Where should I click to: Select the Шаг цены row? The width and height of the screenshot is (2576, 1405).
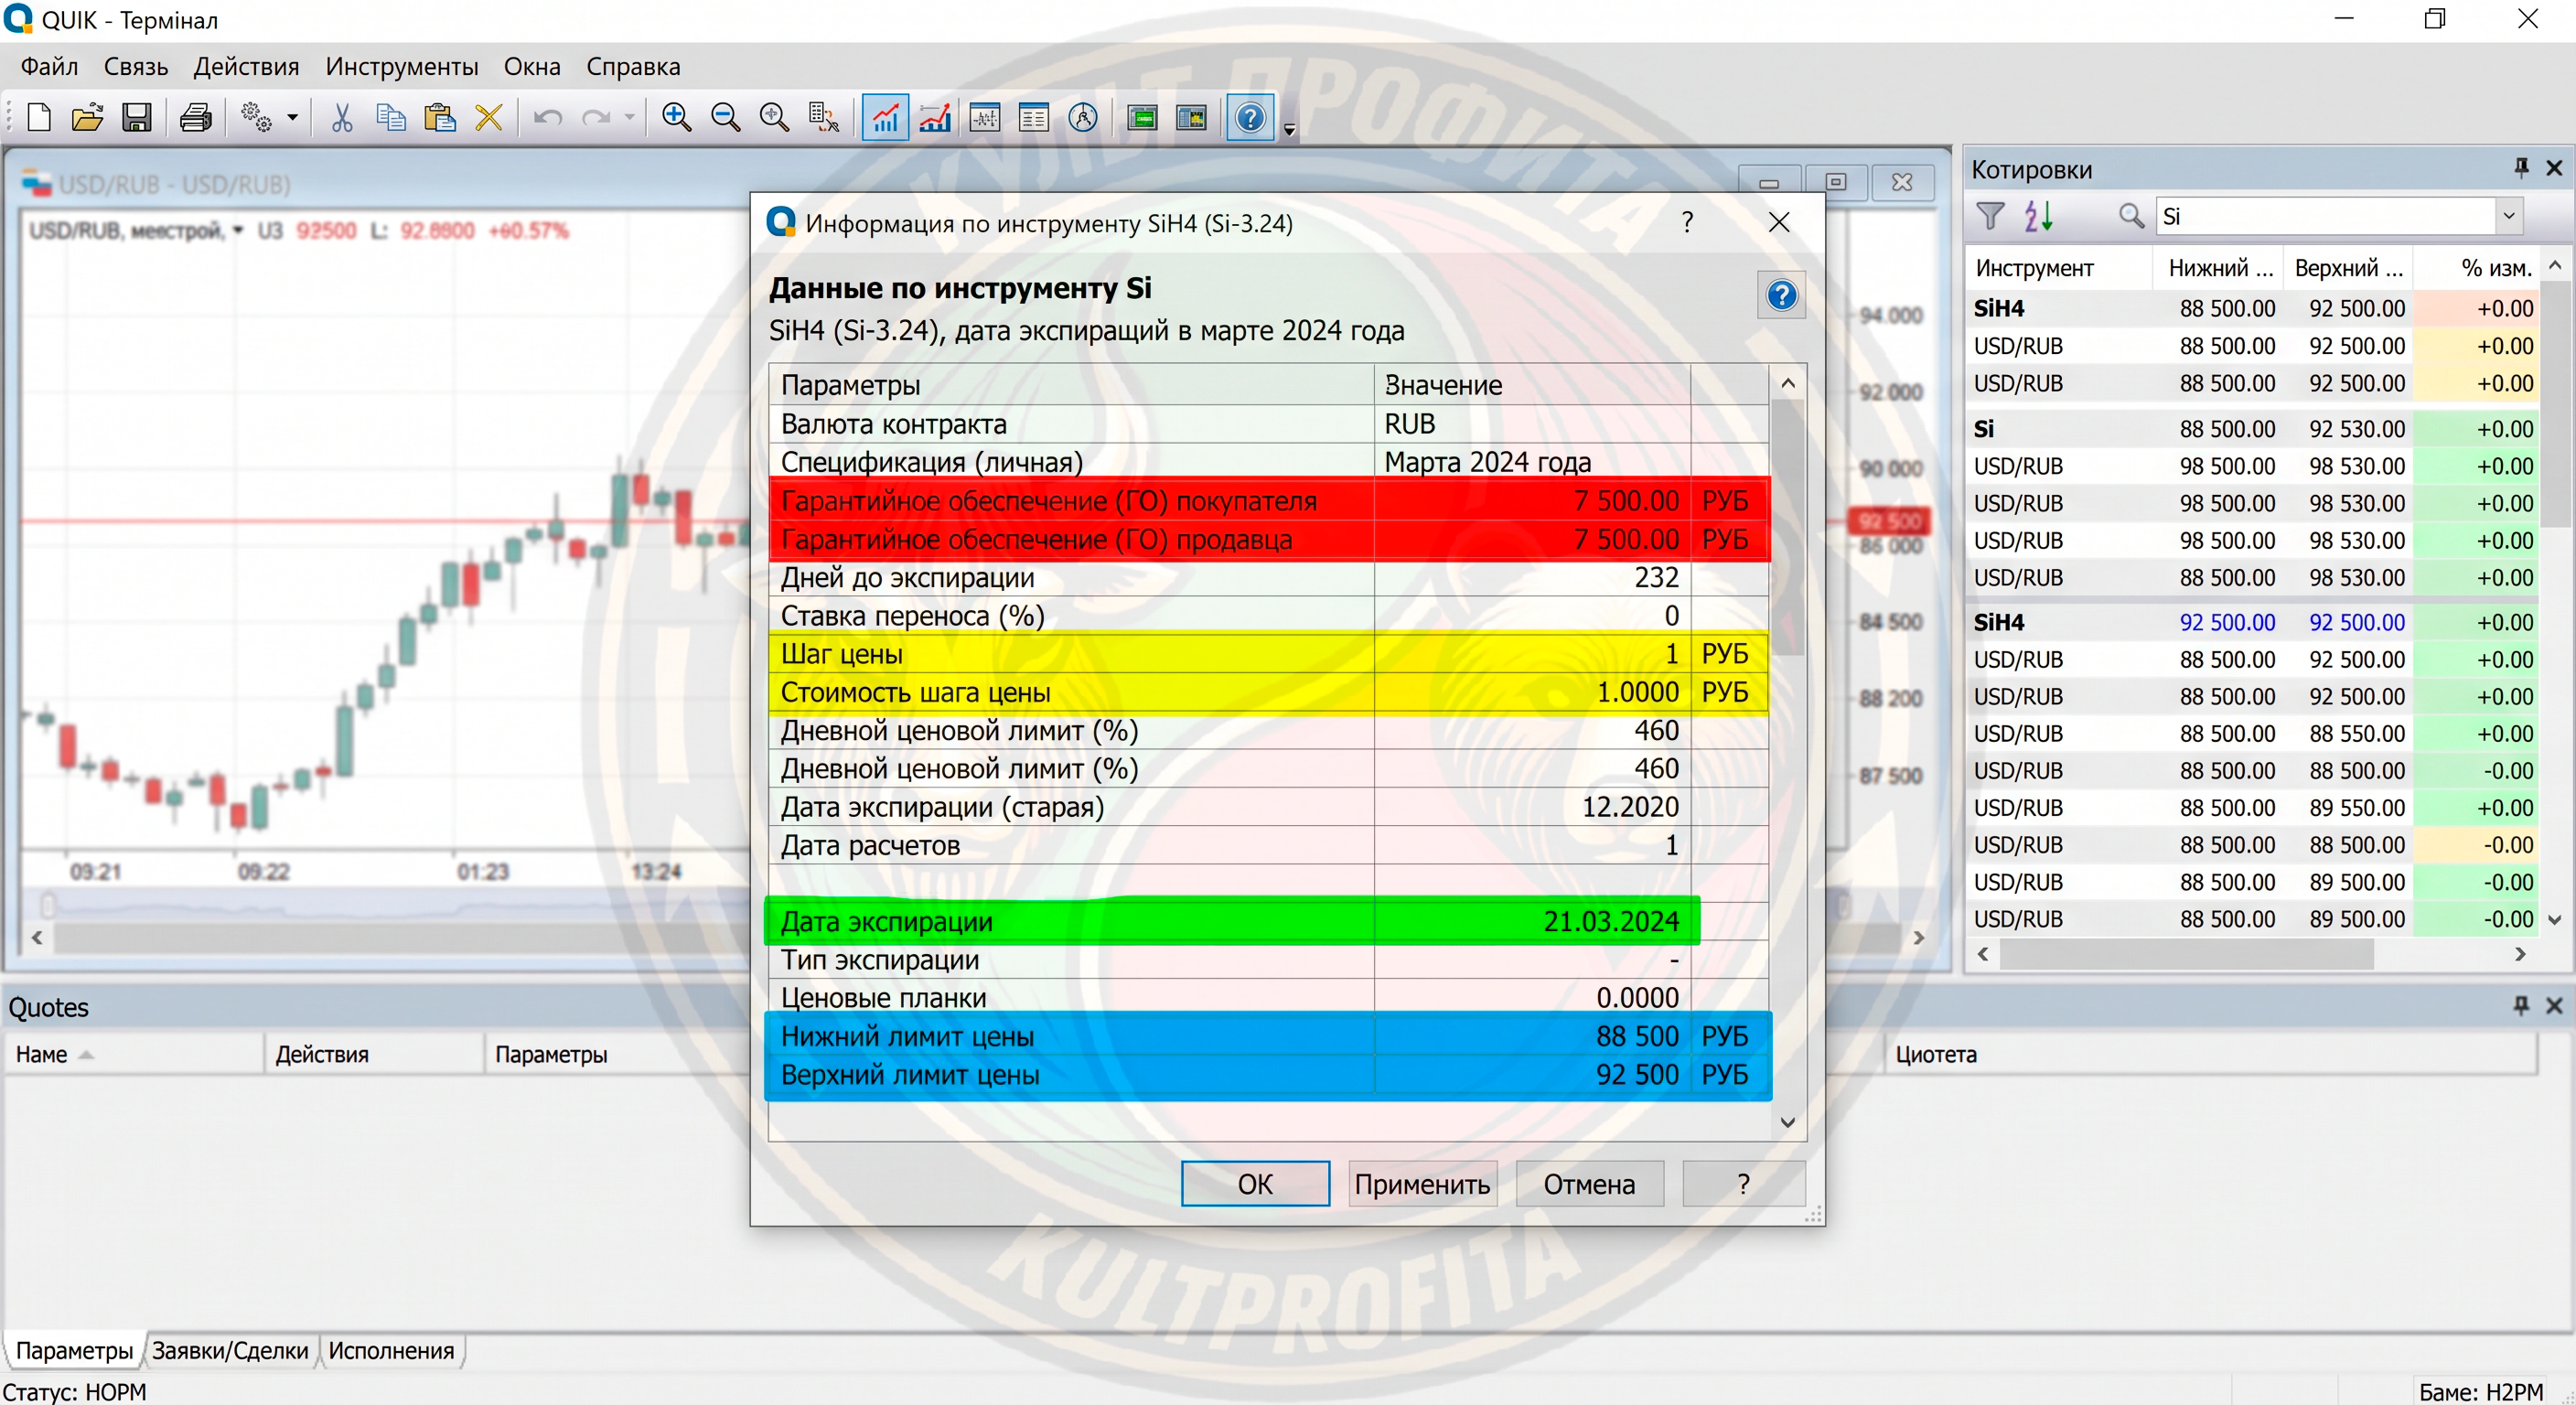1268,654
